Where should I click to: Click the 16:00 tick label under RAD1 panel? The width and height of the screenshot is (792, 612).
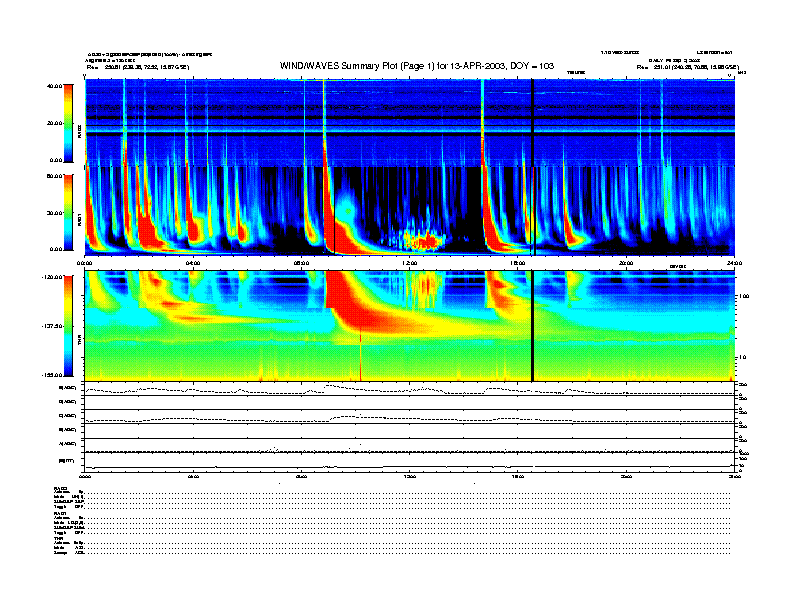tap(518, 263)
